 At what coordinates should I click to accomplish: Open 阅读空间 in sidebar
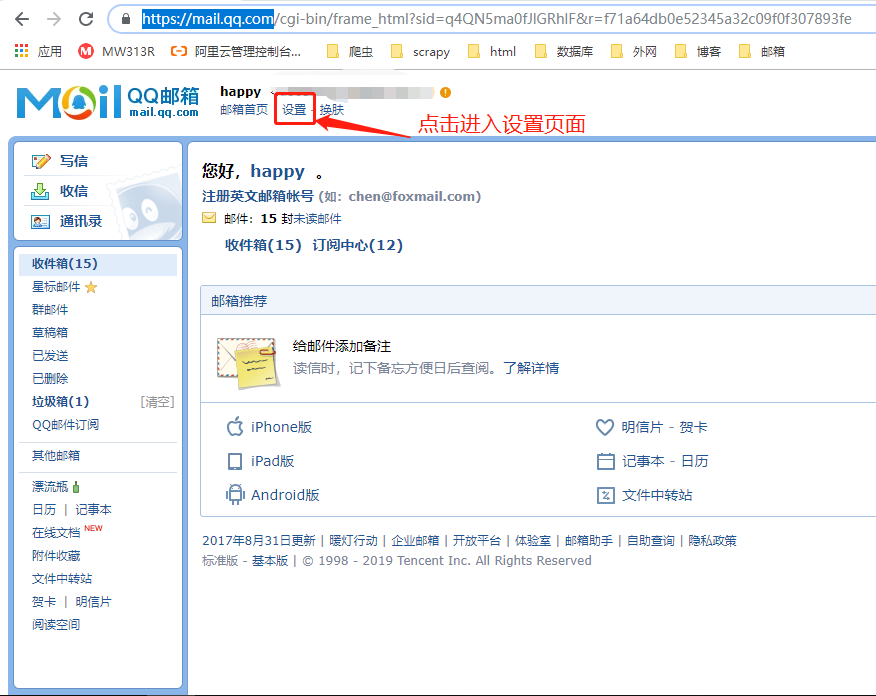56,625
